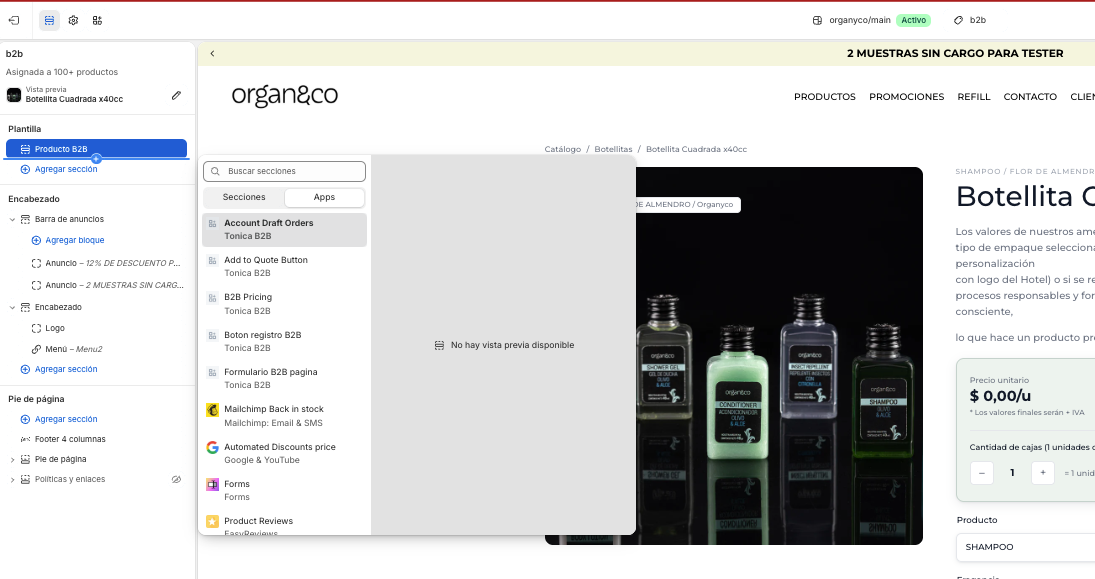This screenshot has height=579, width=1095.
Task: Click Agregar sección under Pie de página
Action: [66, 419]
